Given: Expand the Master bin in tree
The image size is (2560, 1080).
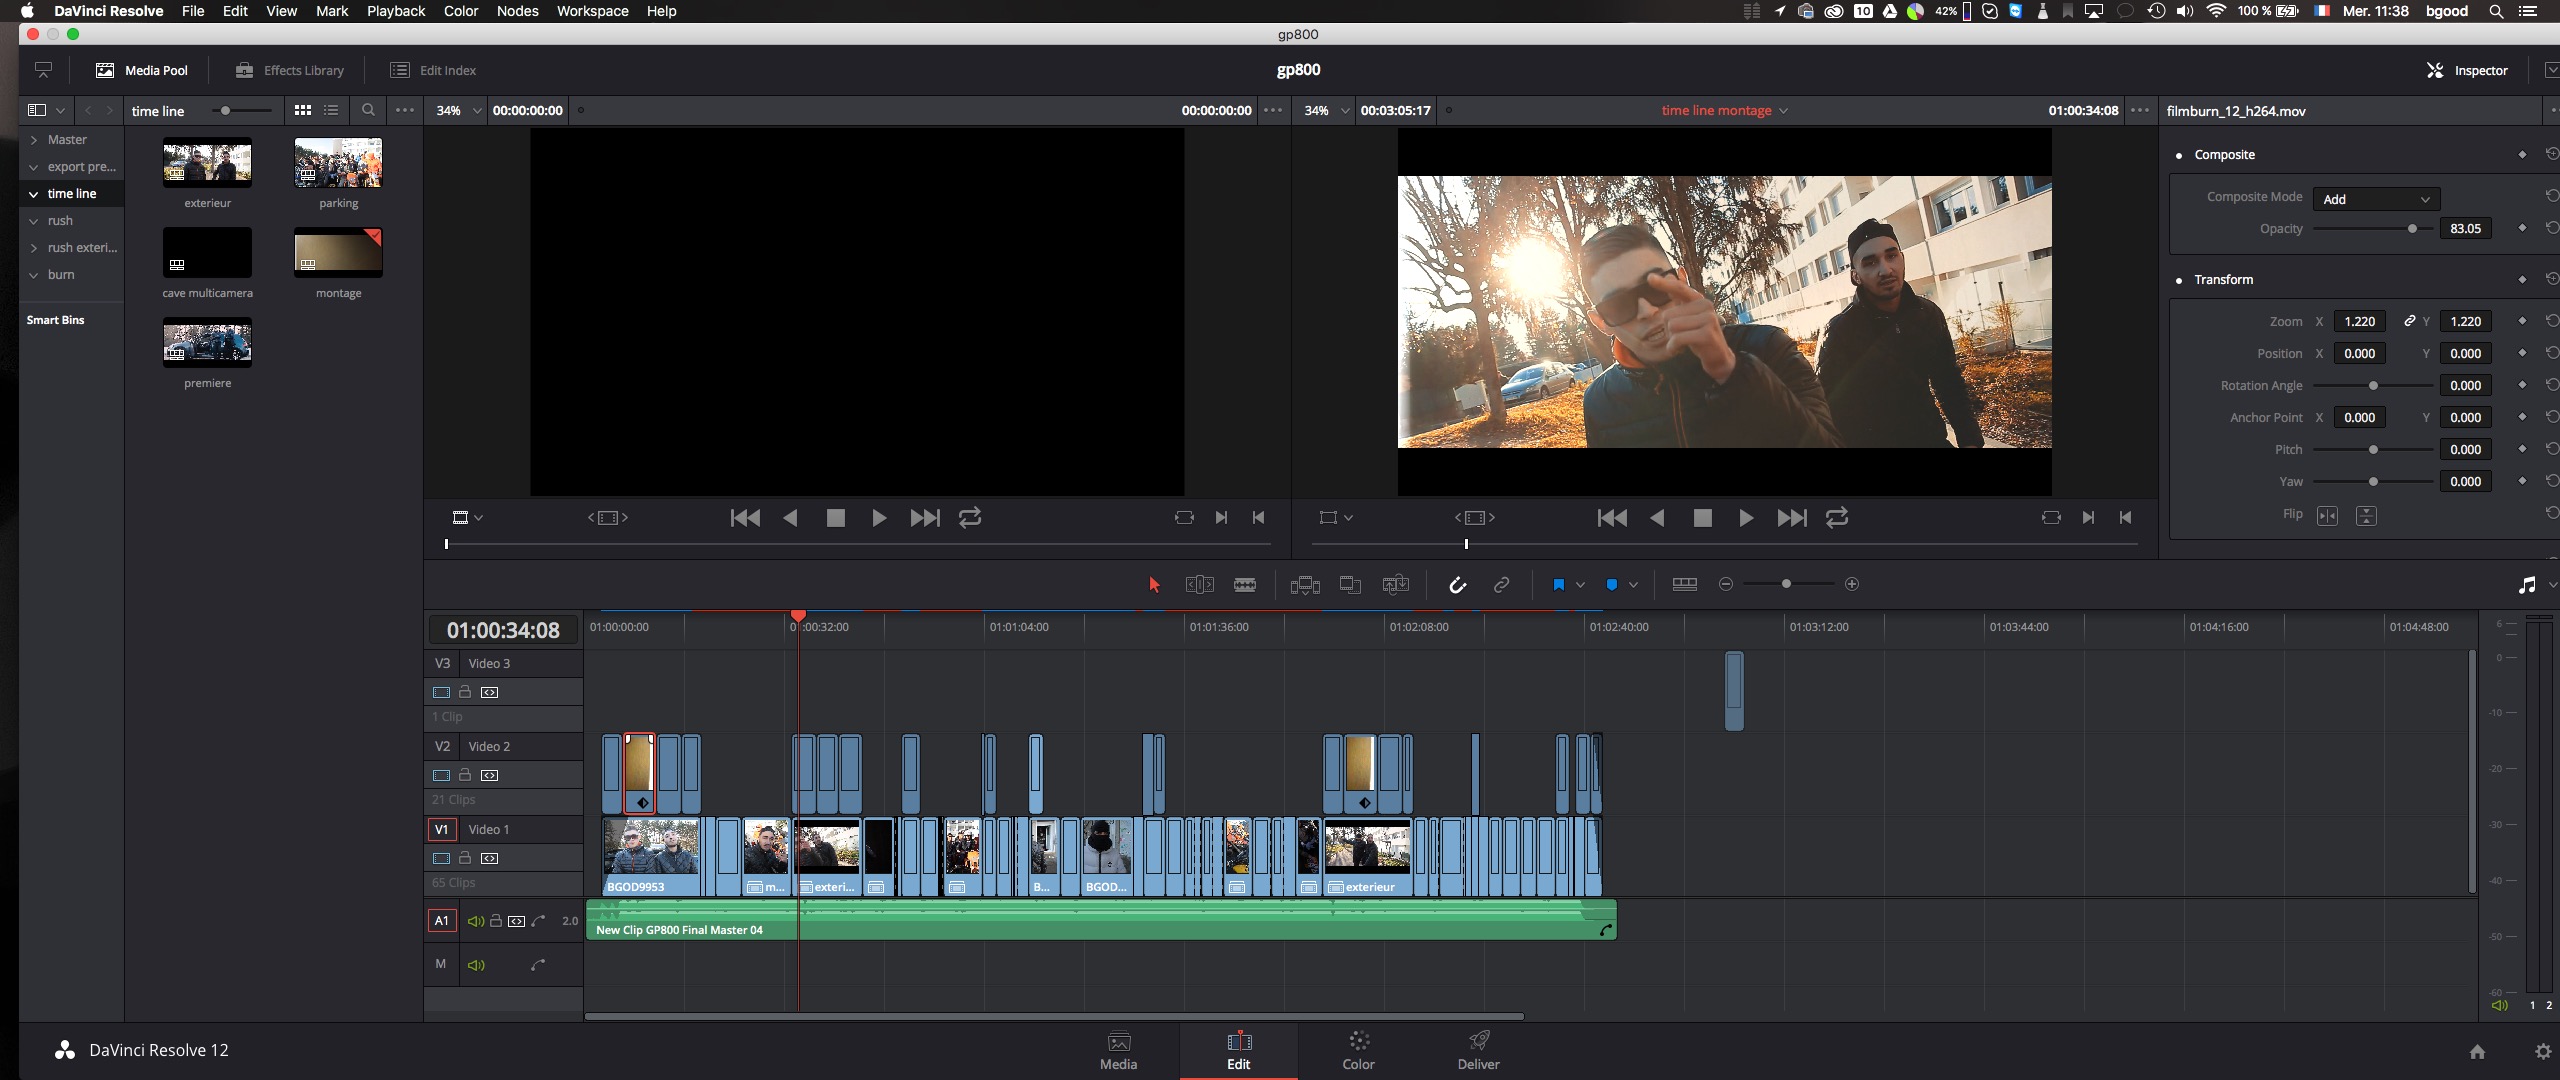Looking at the screenshot, I should [34, 140].
